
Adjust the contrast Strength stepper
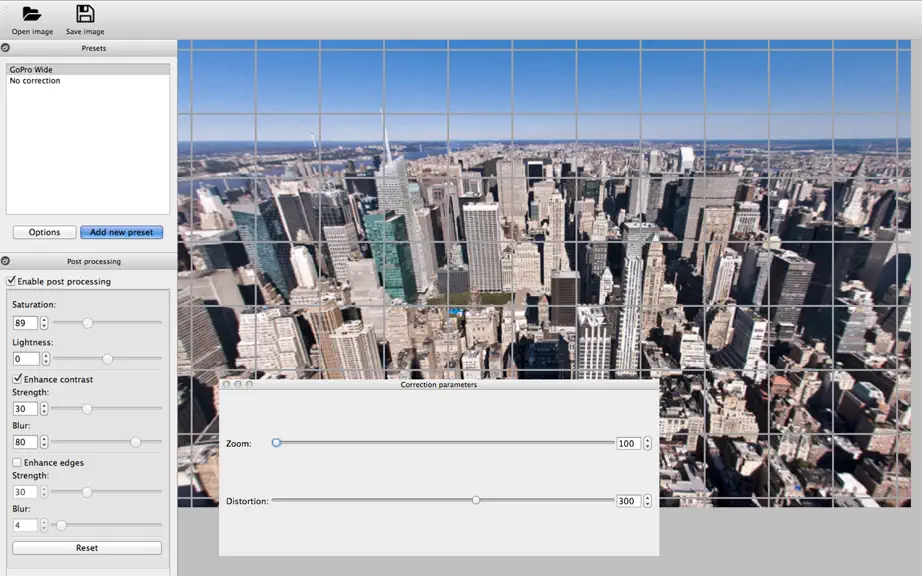[44, 408]
